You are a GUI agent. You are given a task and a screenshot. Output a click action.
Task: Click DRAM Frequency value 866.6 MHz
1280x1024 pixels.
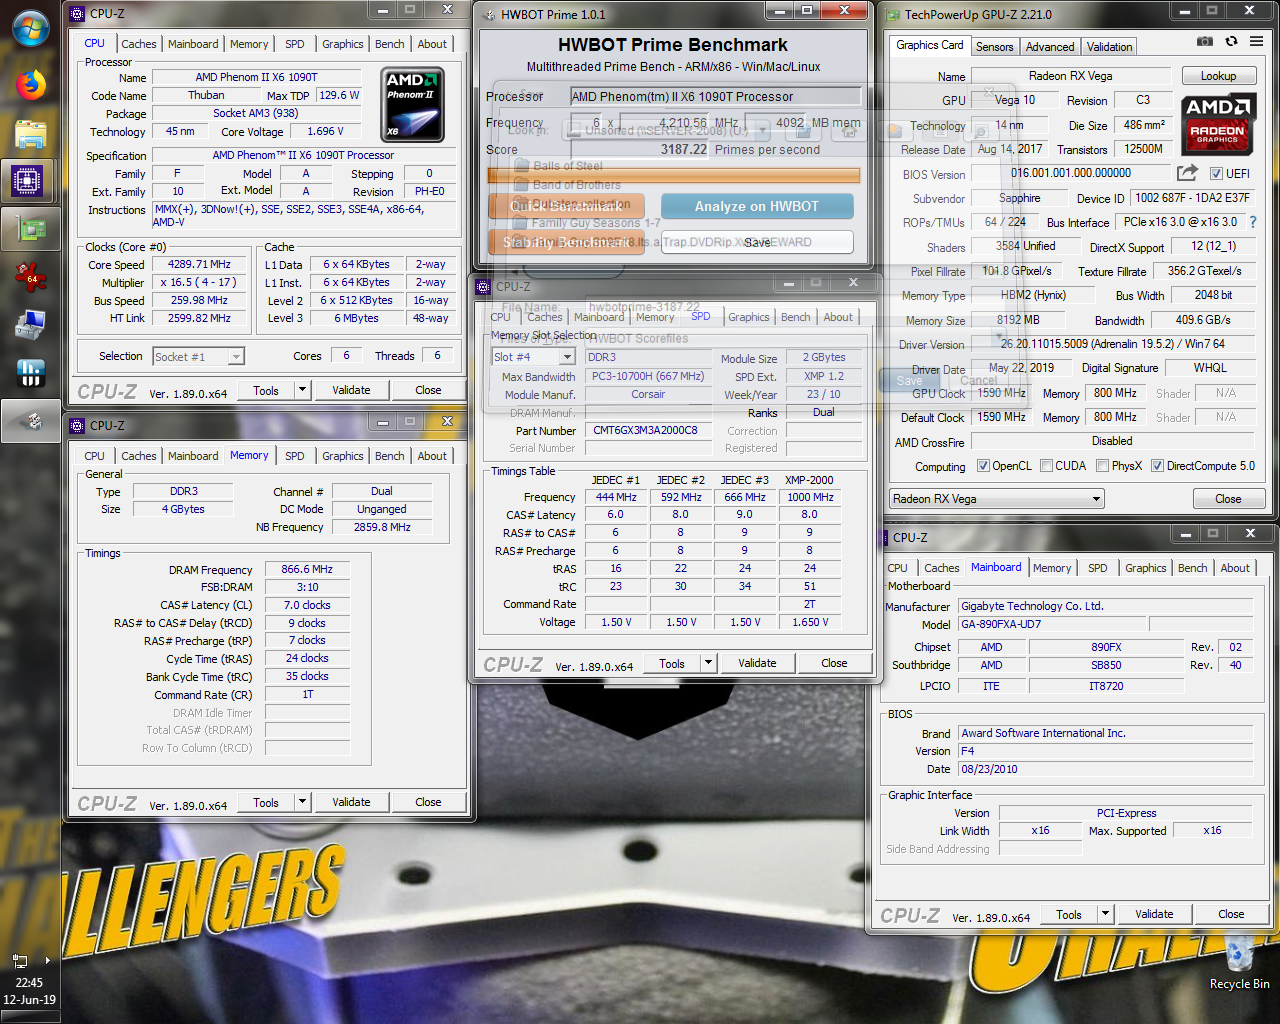tap(307, 569)
